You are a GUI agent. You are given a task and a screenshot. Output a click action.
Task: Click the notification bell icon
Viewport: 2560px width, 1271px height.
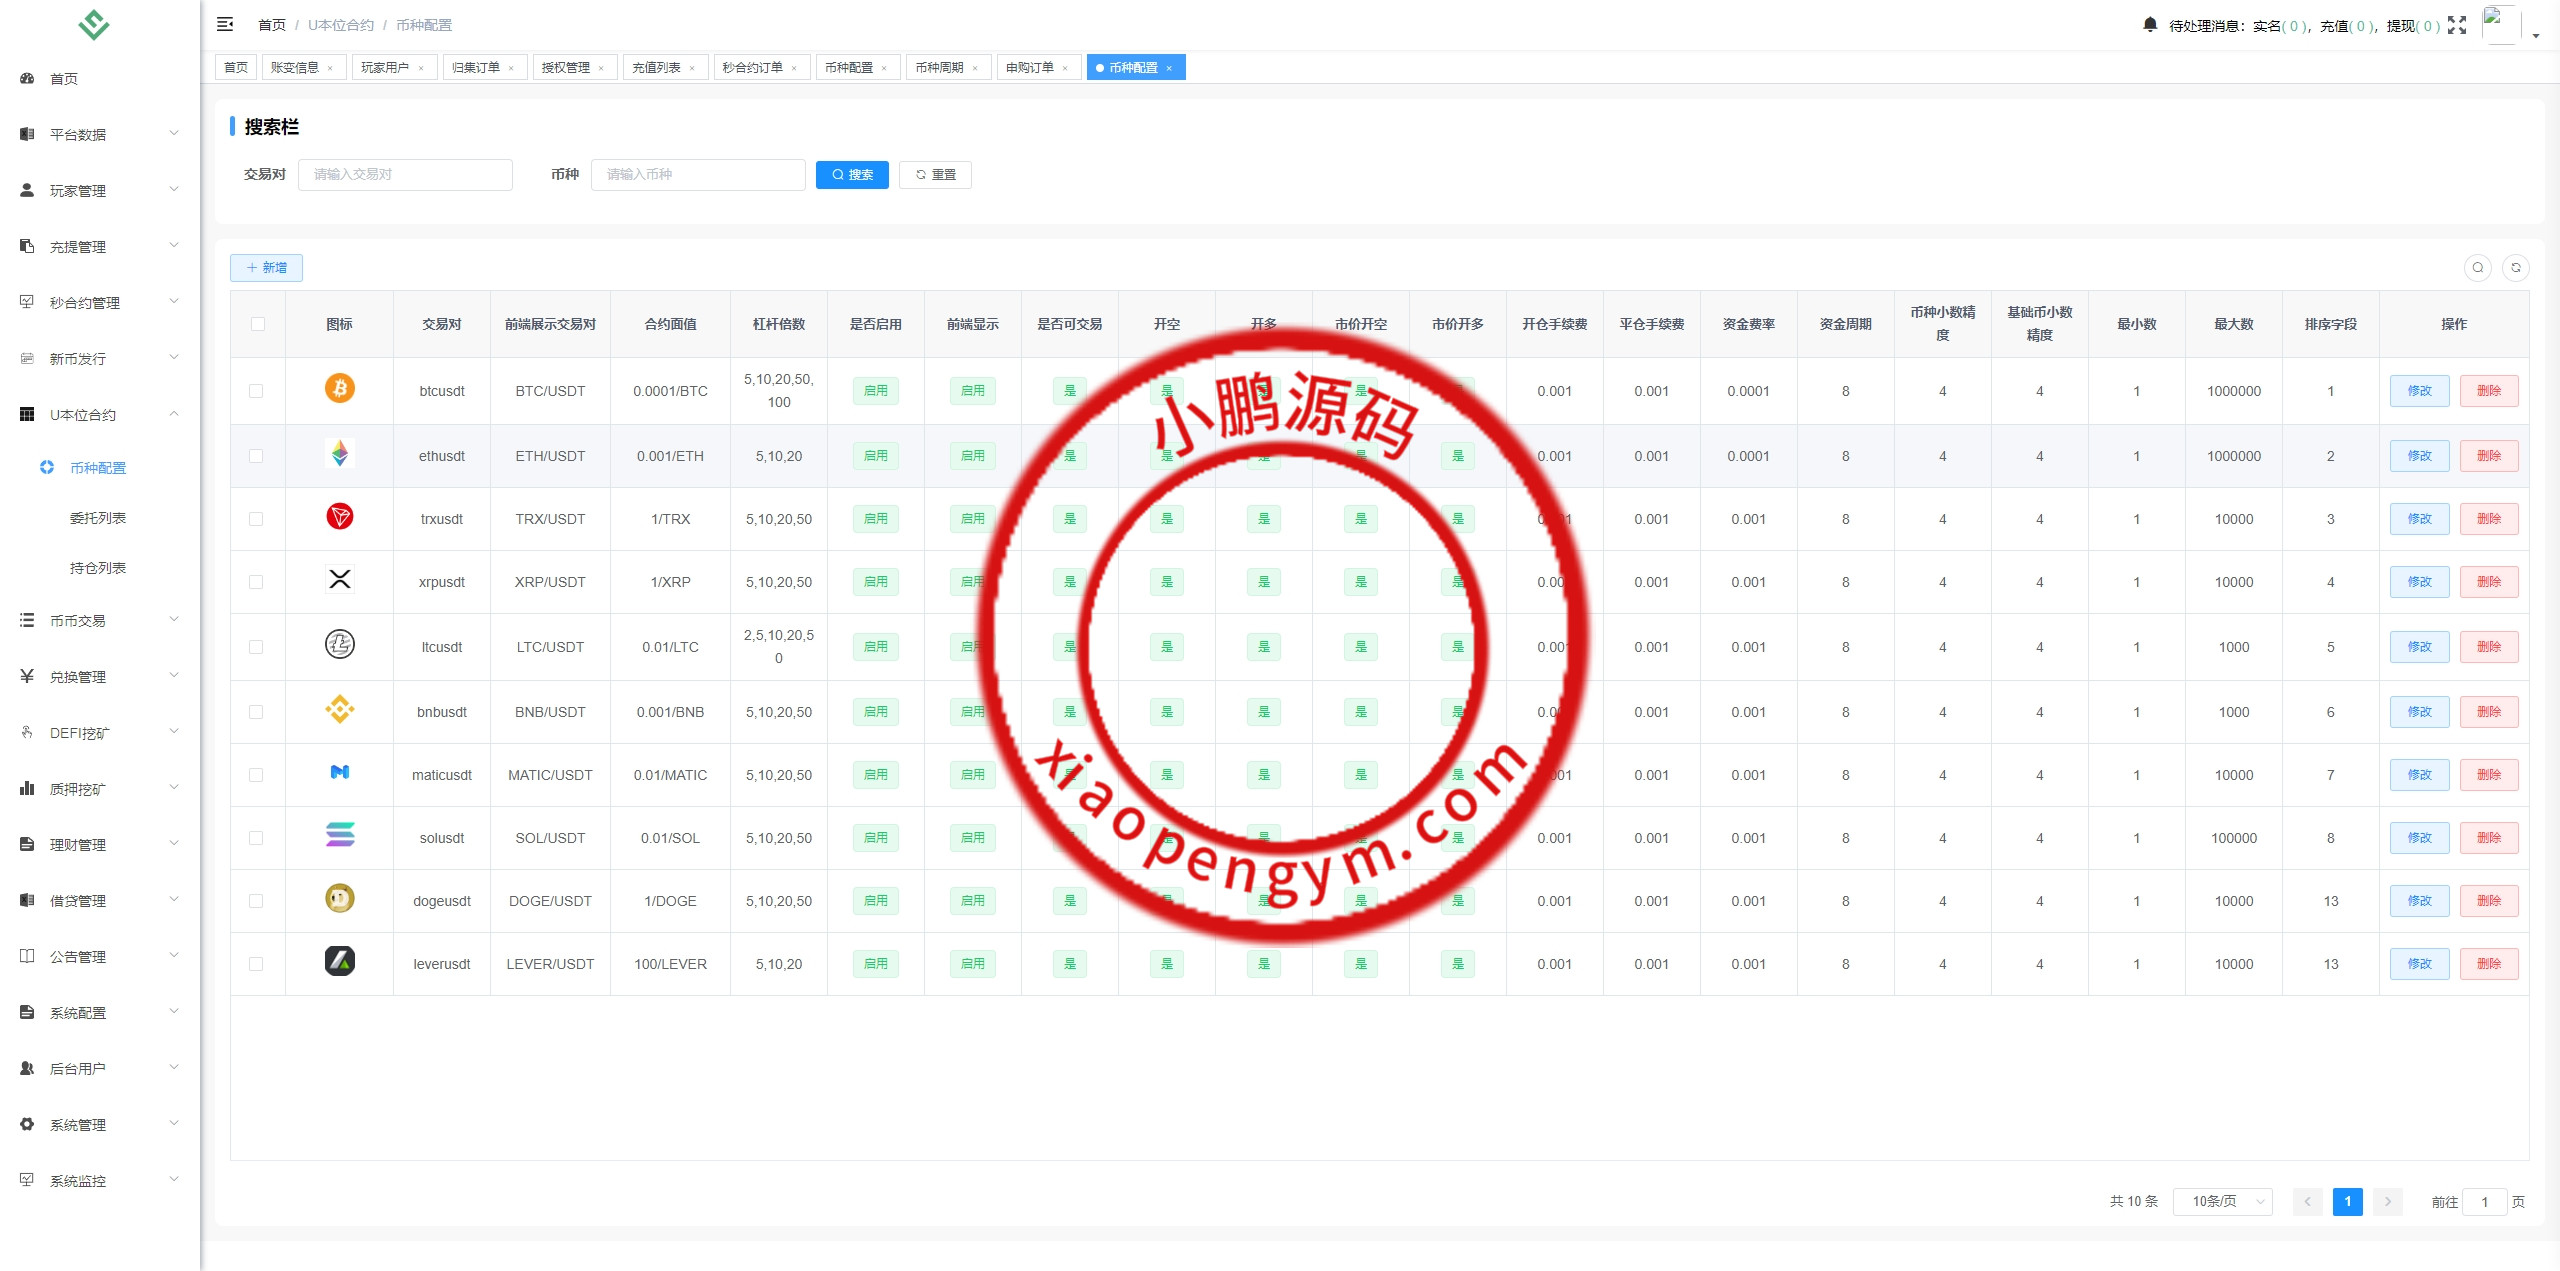[x=2150, y=24]
